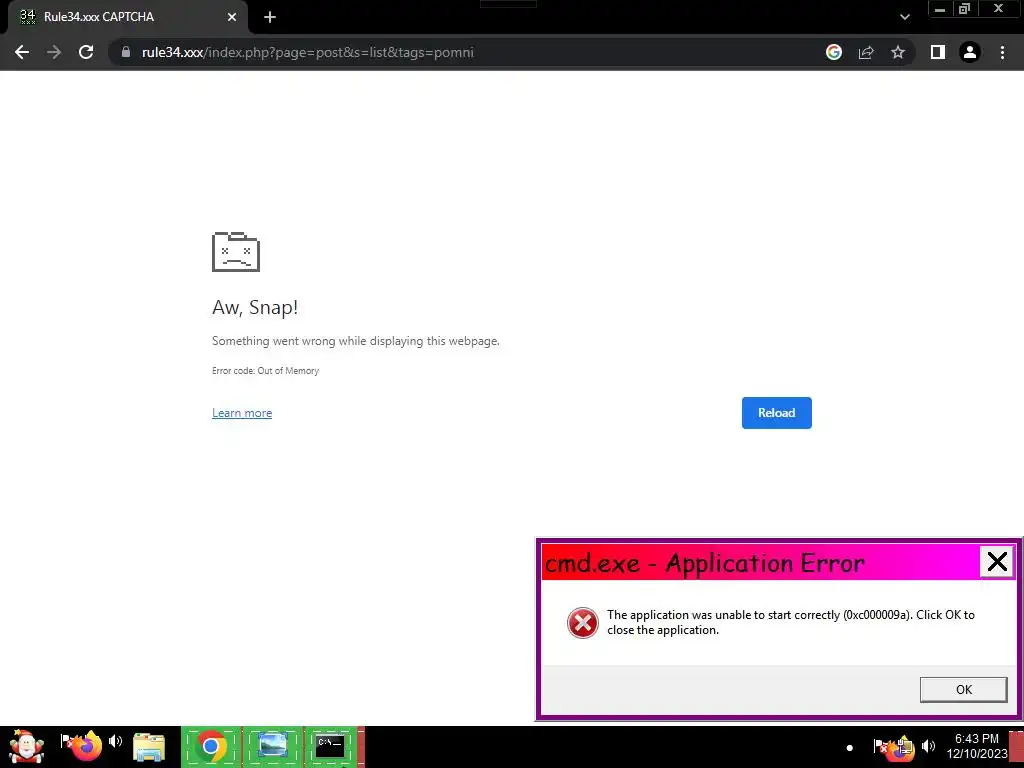The width and height of the screenshot is (1024, 768).
Task: Click the browser forward arrow
Action: coord(54,52)
